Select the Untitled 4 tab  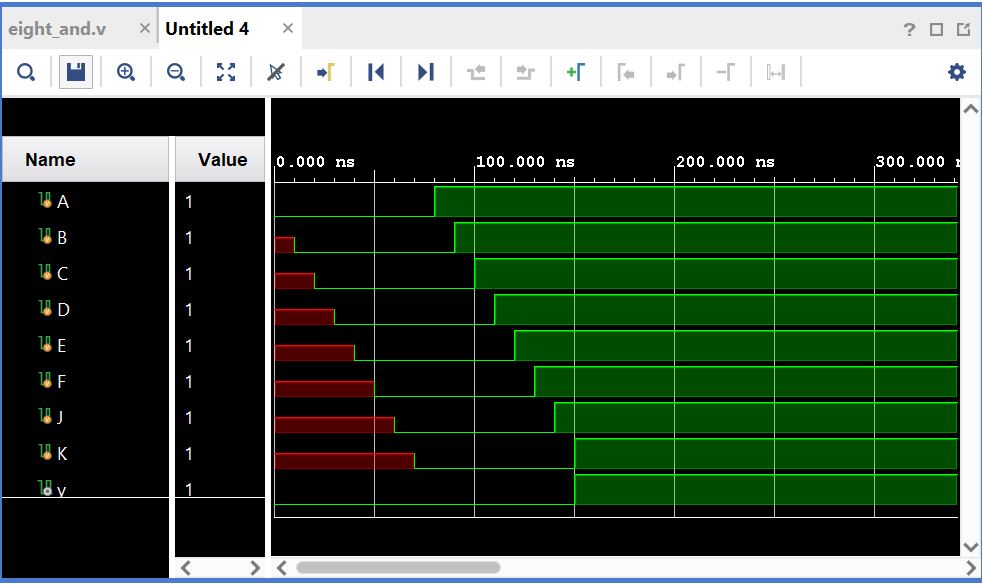point(207,29)
